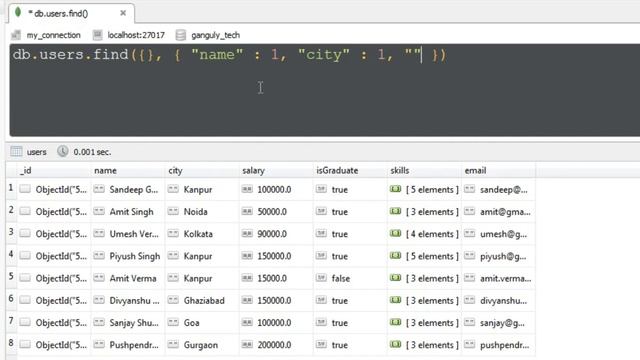640x360 pixels.
Task: Select the sanjay@g... email cell
Action: pos(498,322)
